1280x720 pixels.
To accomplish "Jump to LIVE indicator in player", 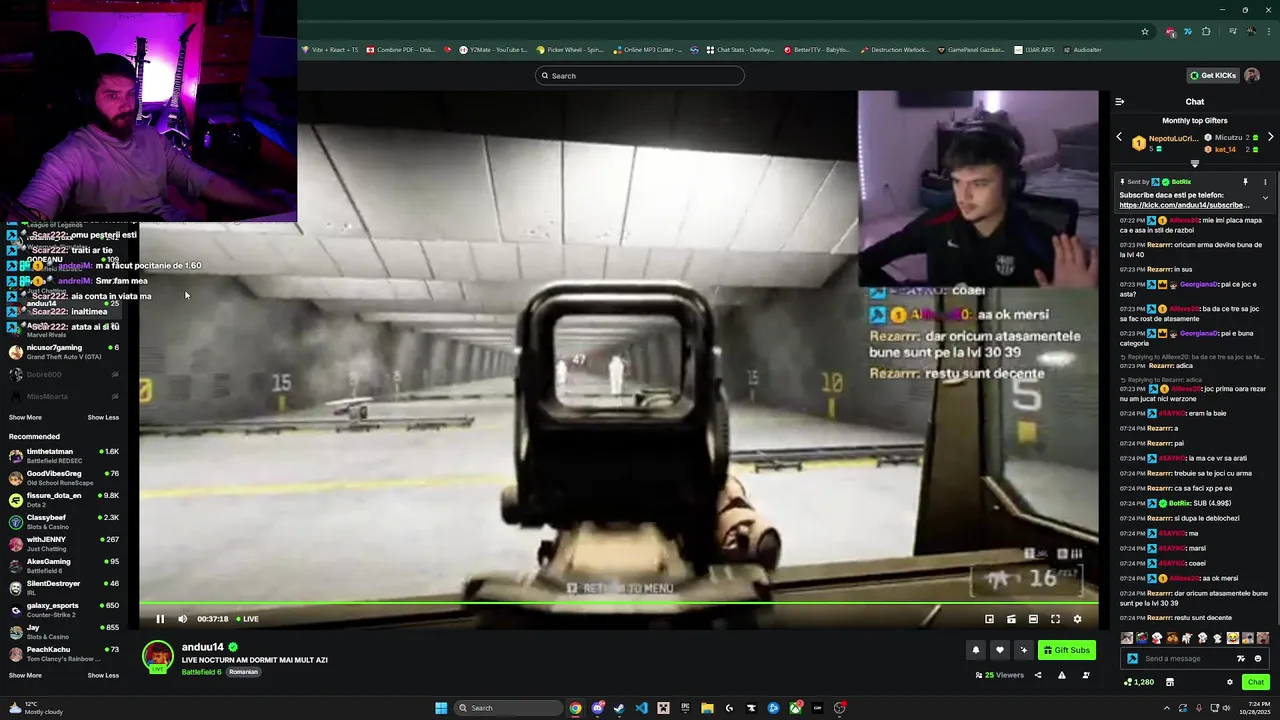I will point(247,619).
